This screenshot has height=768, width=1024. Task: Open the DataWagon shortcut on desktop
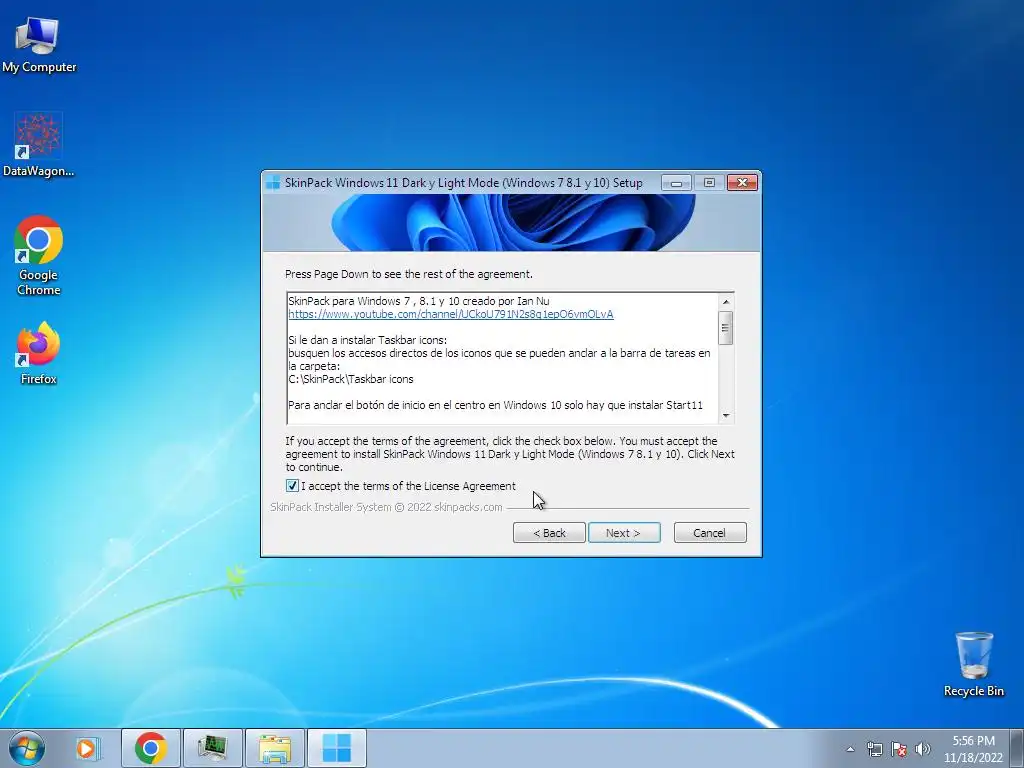[38, 145]
